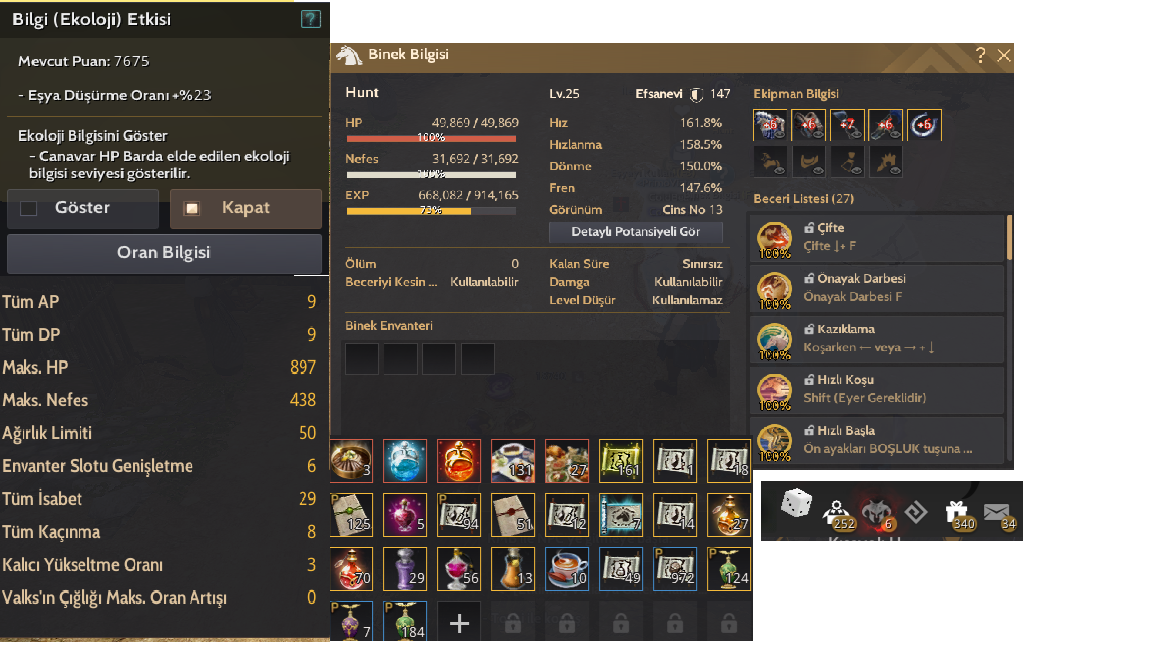Open help question mark in Binek Bilgisi
This screenshot has width=1152, height=648.
(980, 55)
